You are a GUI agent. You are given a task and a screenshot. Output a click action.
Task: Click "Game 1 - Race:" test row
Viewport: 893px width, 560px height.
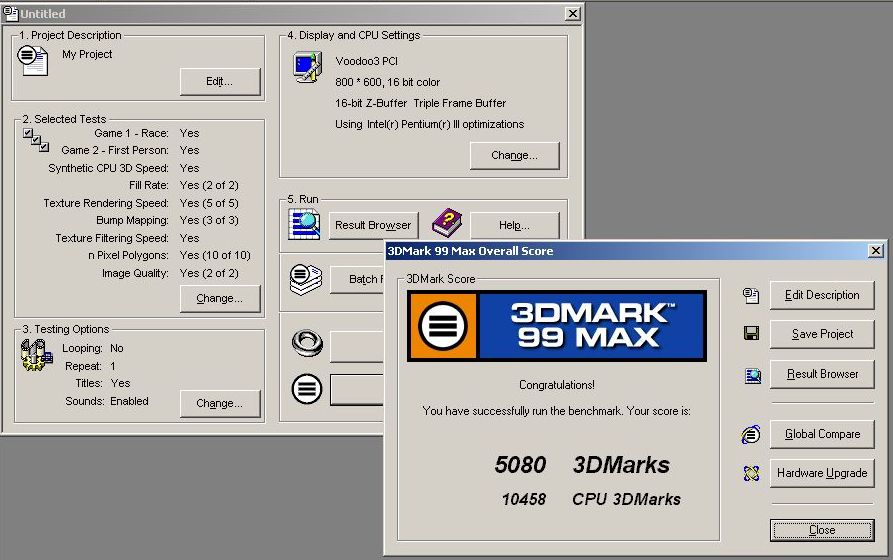(x=146, y=133)
